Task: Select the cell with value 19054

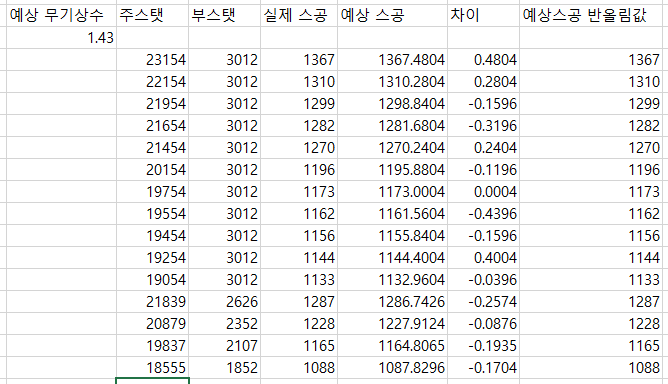Action: coord(153,280)
